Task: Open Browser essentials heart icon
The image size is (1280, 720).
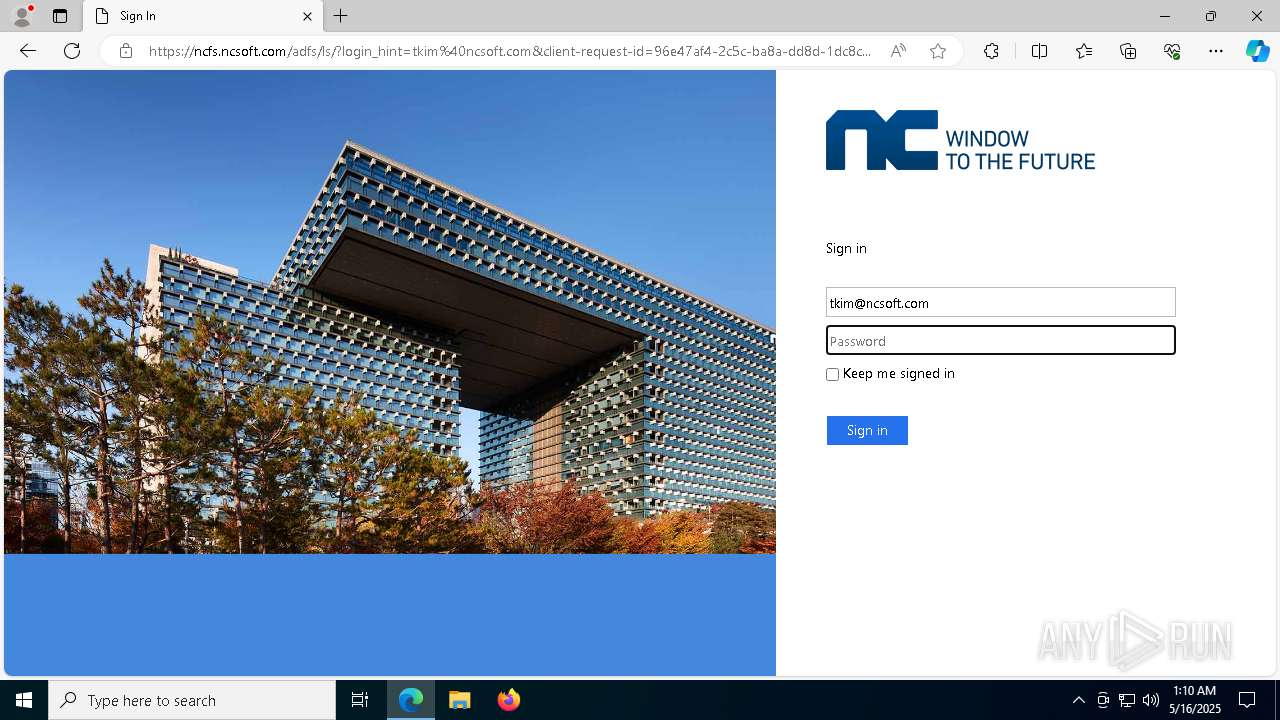Action: point(1172,51)
